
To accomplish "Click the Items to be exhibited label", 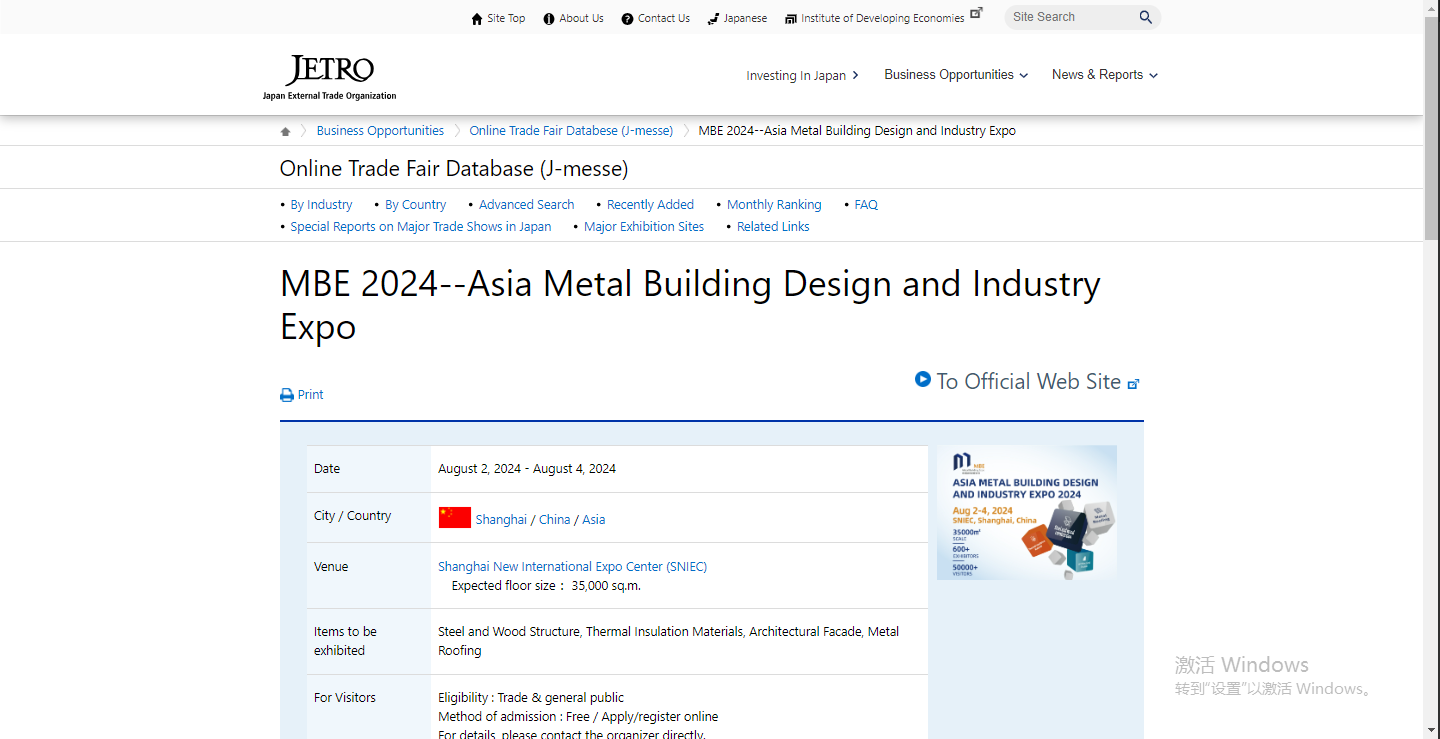I will pos(345,641).
